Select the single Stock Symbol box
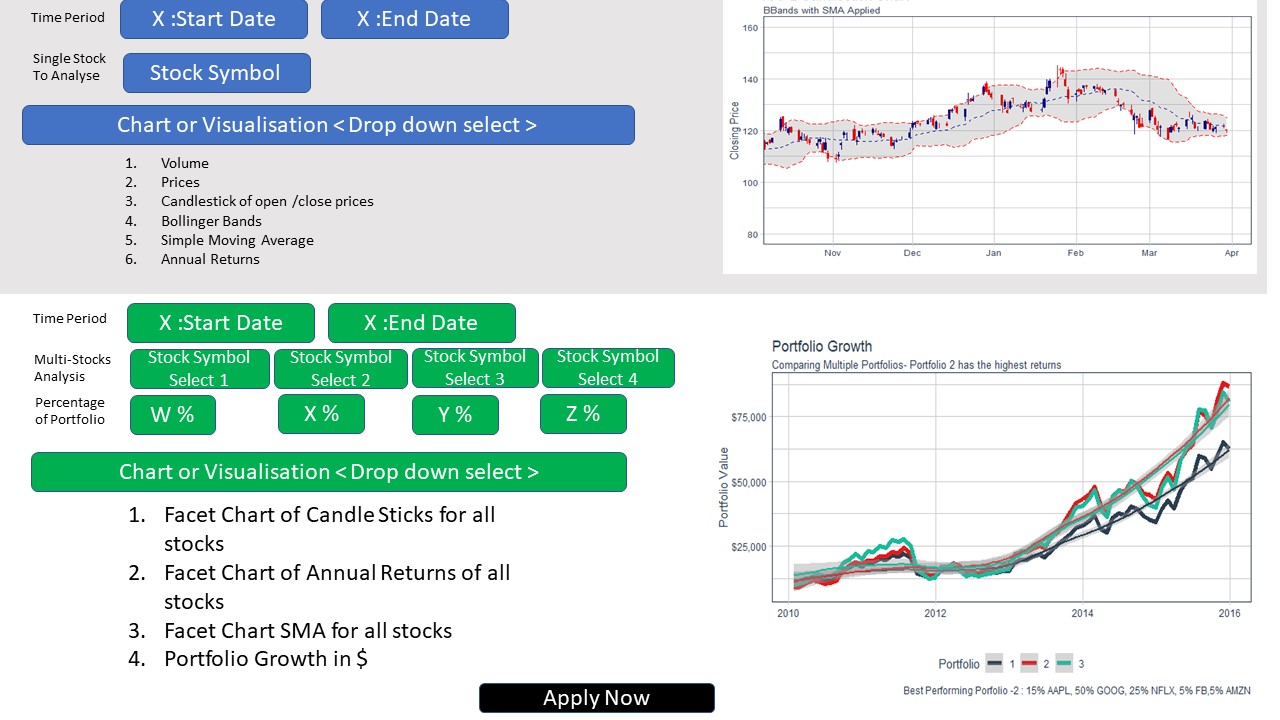The height and width of the screenshot is (720, 1280). [x=216, y=73]
